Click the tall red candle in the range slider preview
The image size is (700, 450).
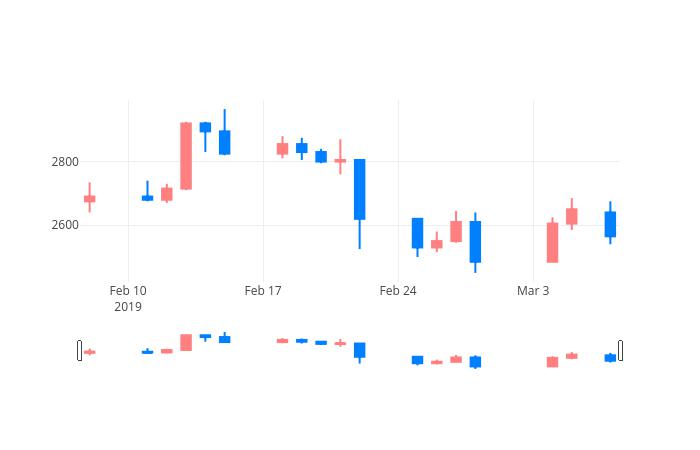coord(186,342)
